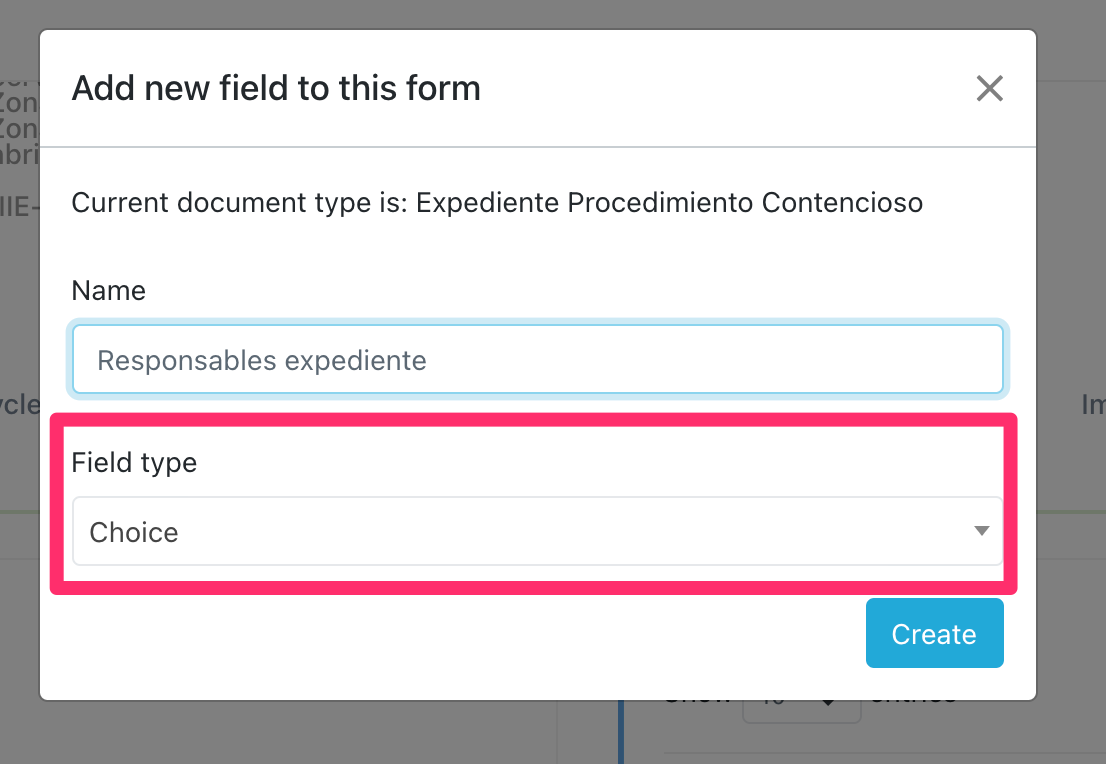Click the close icon in the modal header

click(x=990, y=88)
